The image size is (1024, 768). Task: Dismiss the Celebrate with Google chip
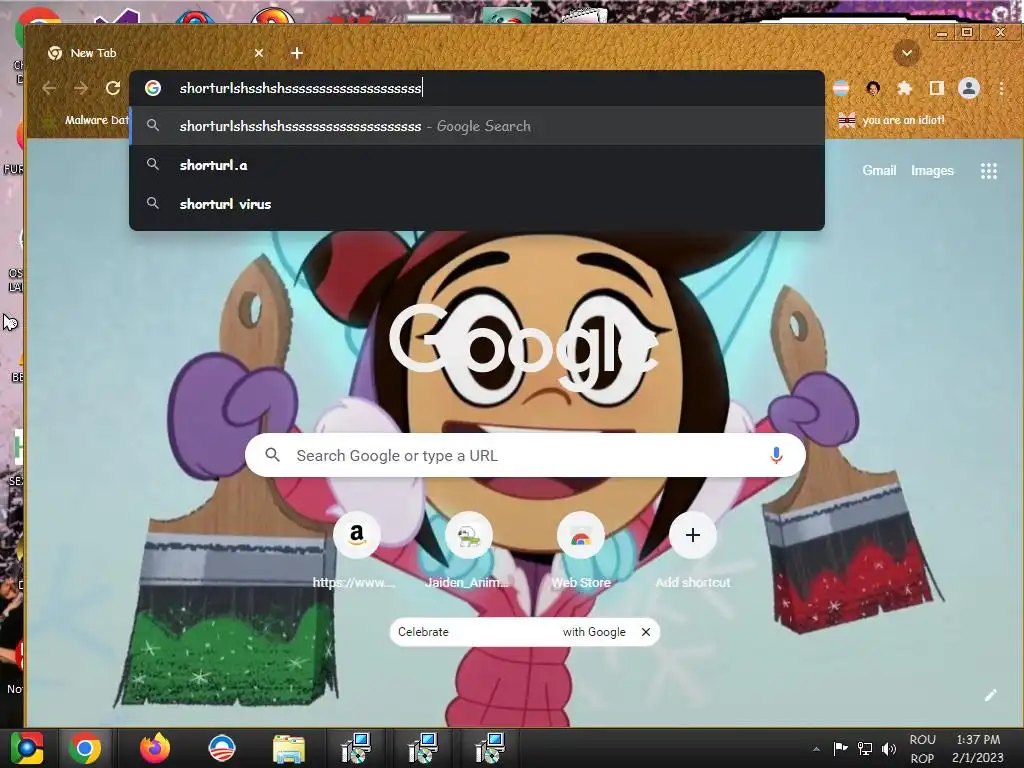(x=646, y=632)
